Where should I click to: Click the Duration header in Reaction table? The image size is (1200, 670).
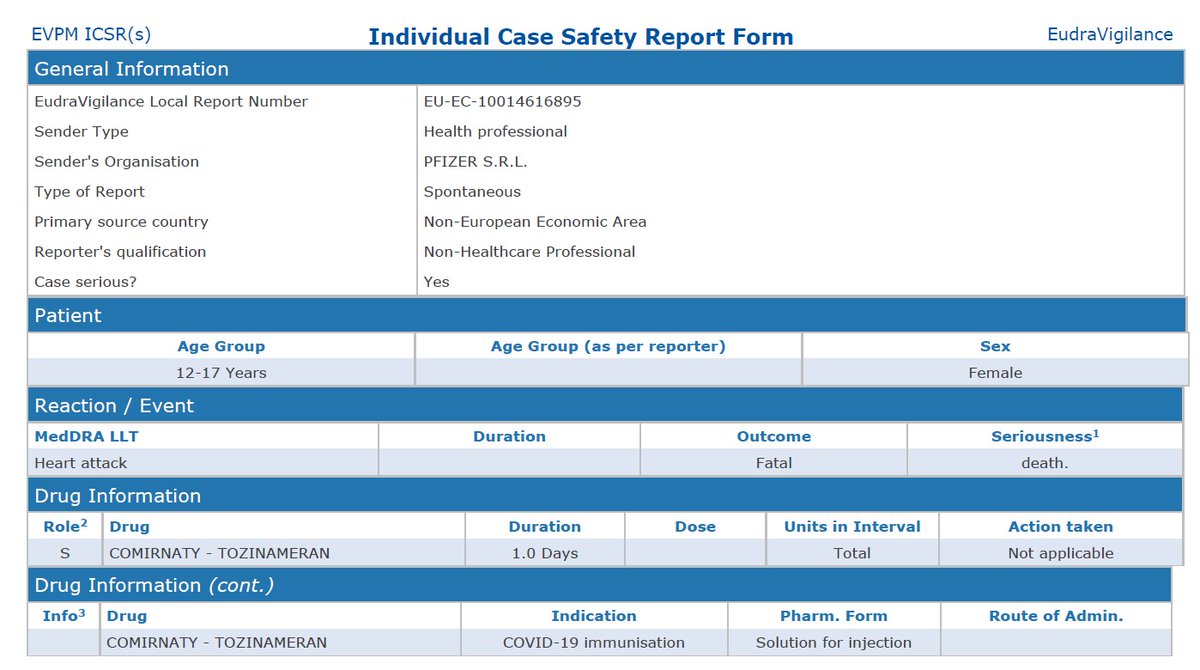[x=509, y=436]
